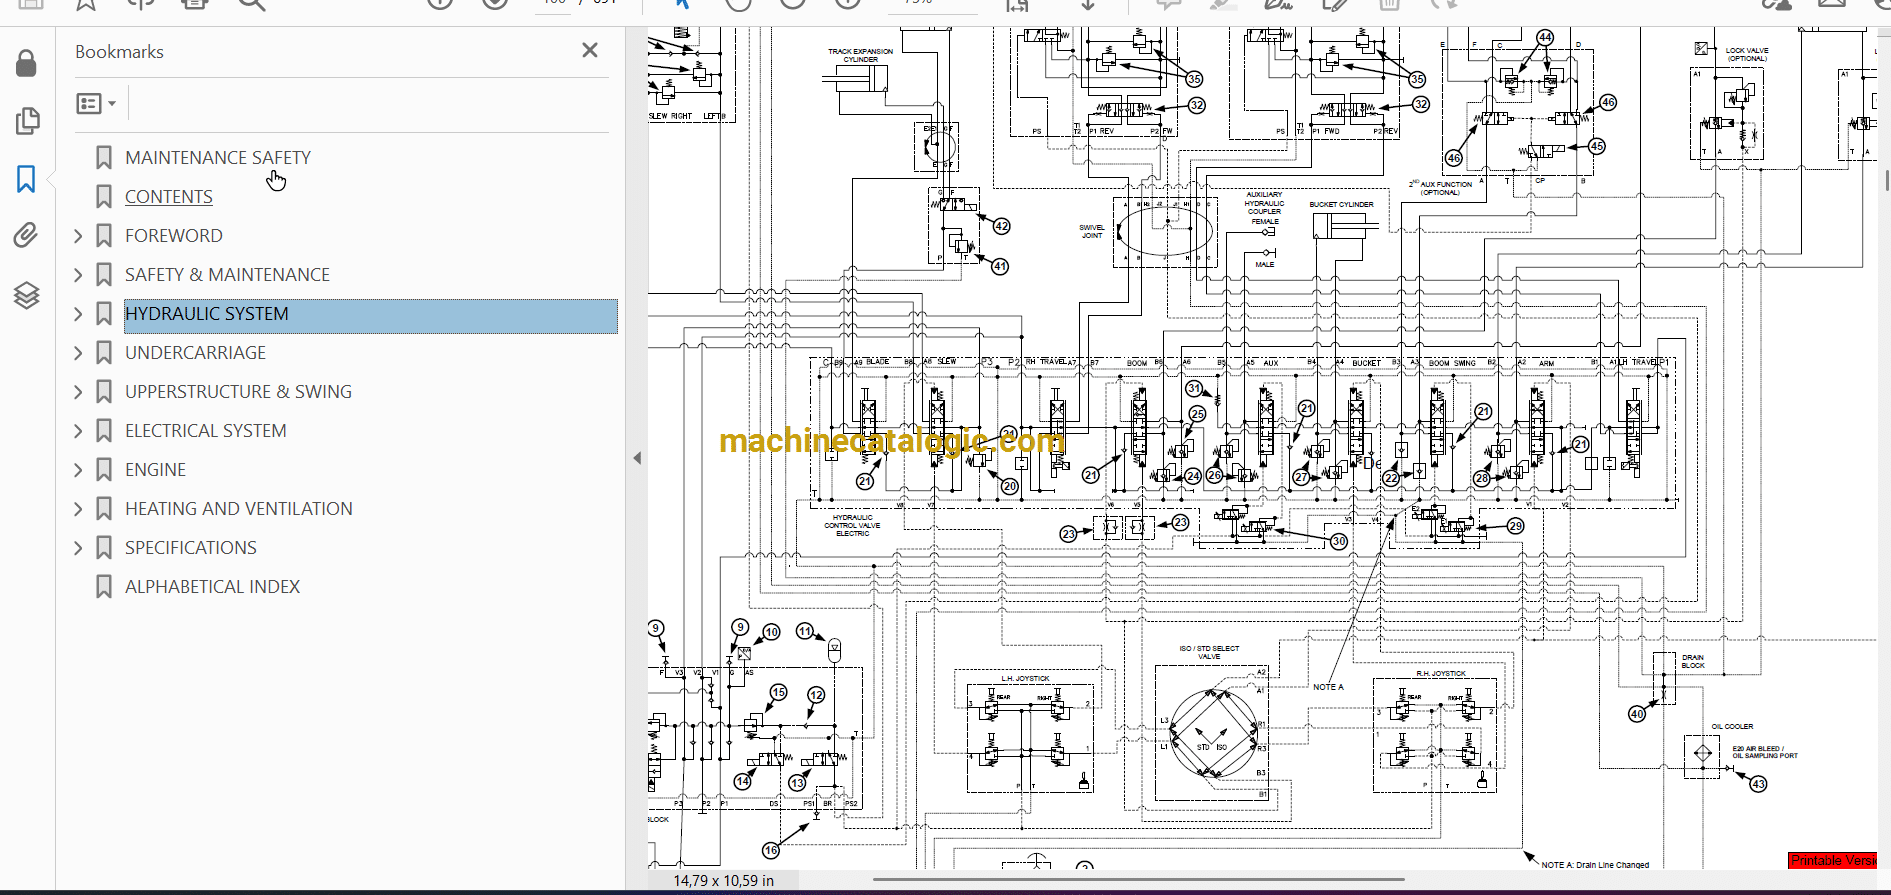1891x895 pixels.
Task: Close the Bookmarks panel
Action: point(590,50)
